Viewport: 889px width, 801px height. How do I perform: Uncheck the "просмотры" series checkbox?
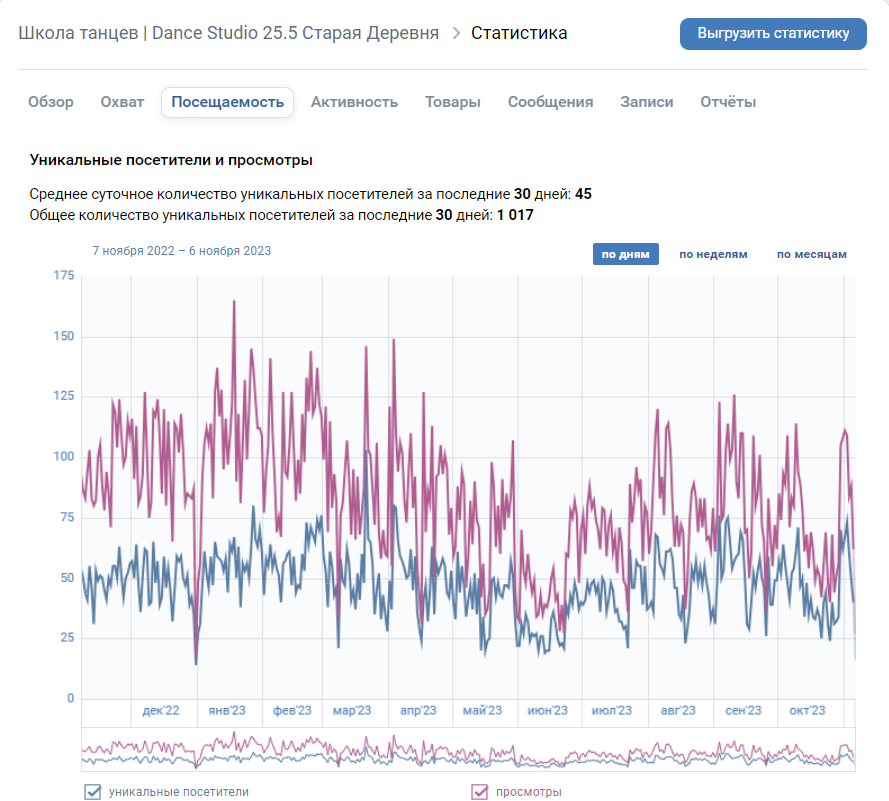(480, 792)
